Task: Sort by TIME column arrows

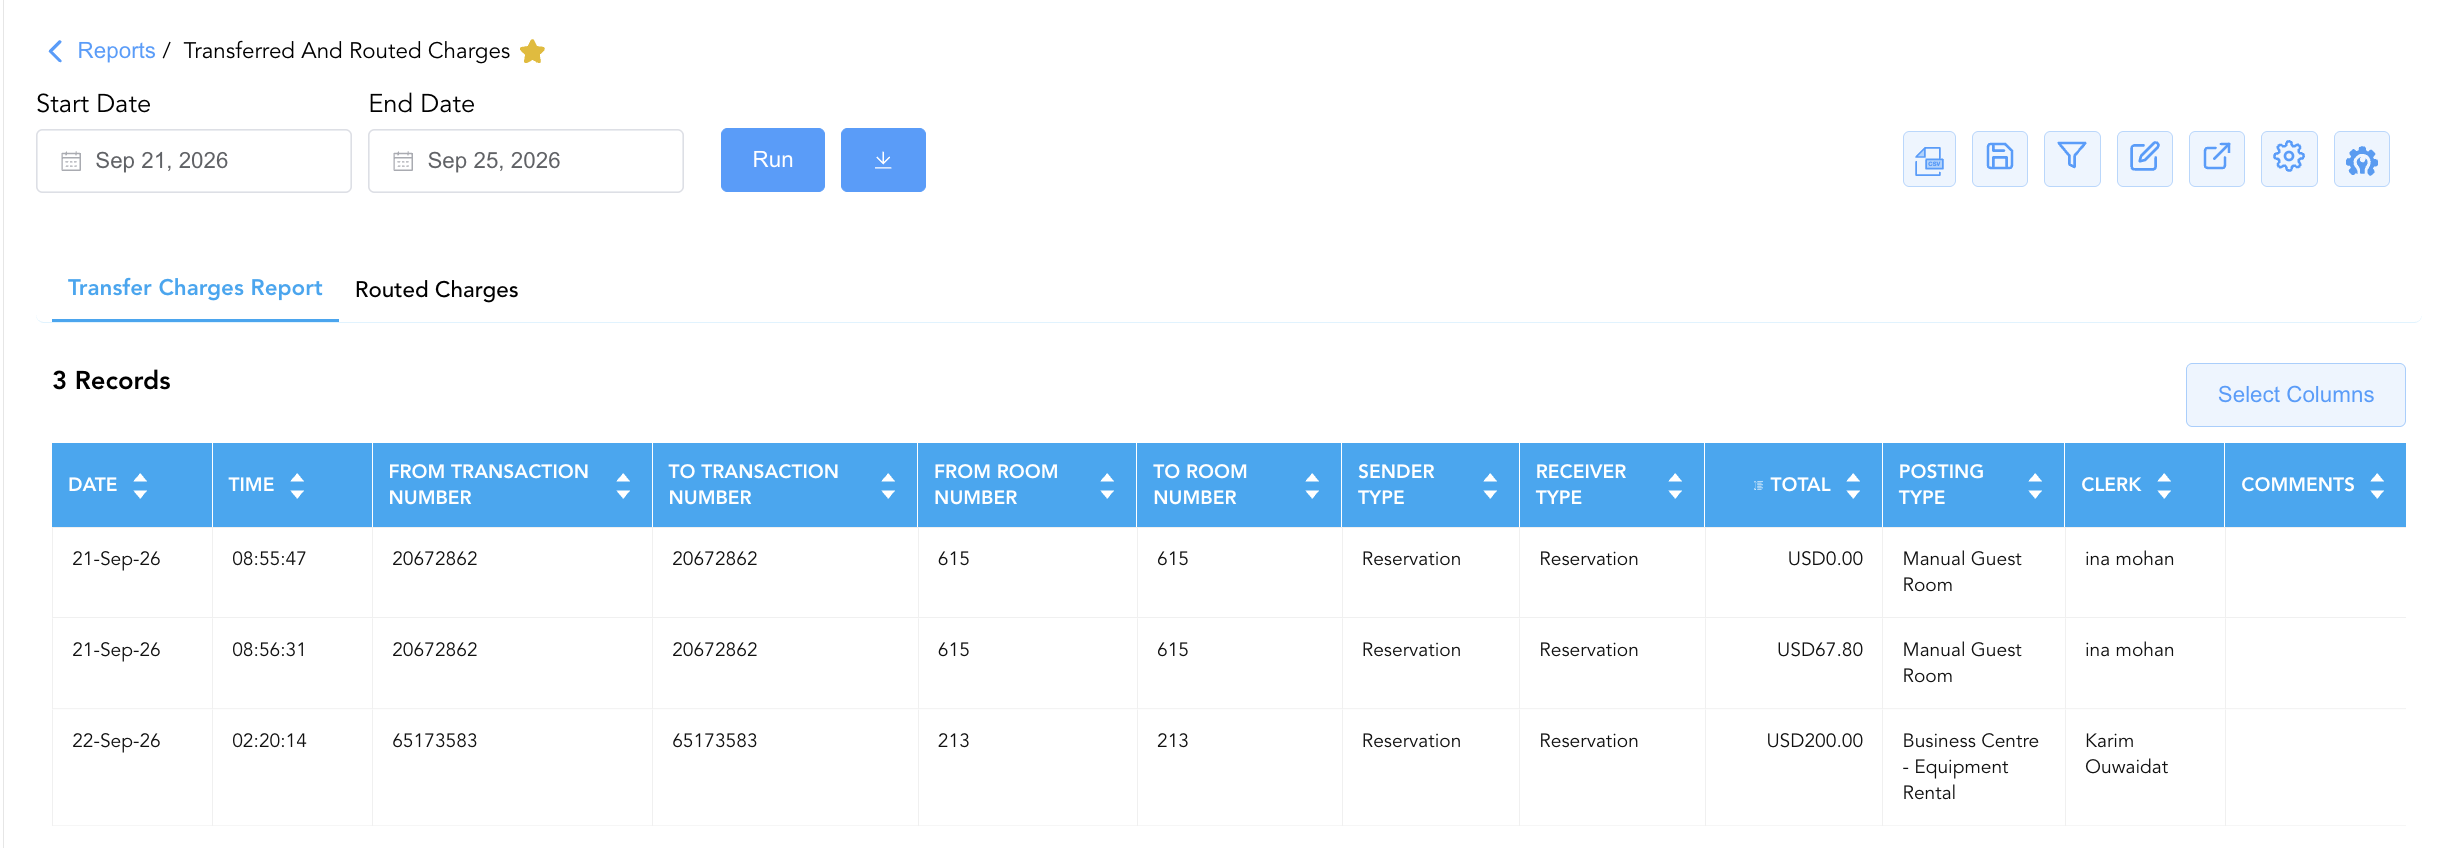Action: 297,485
